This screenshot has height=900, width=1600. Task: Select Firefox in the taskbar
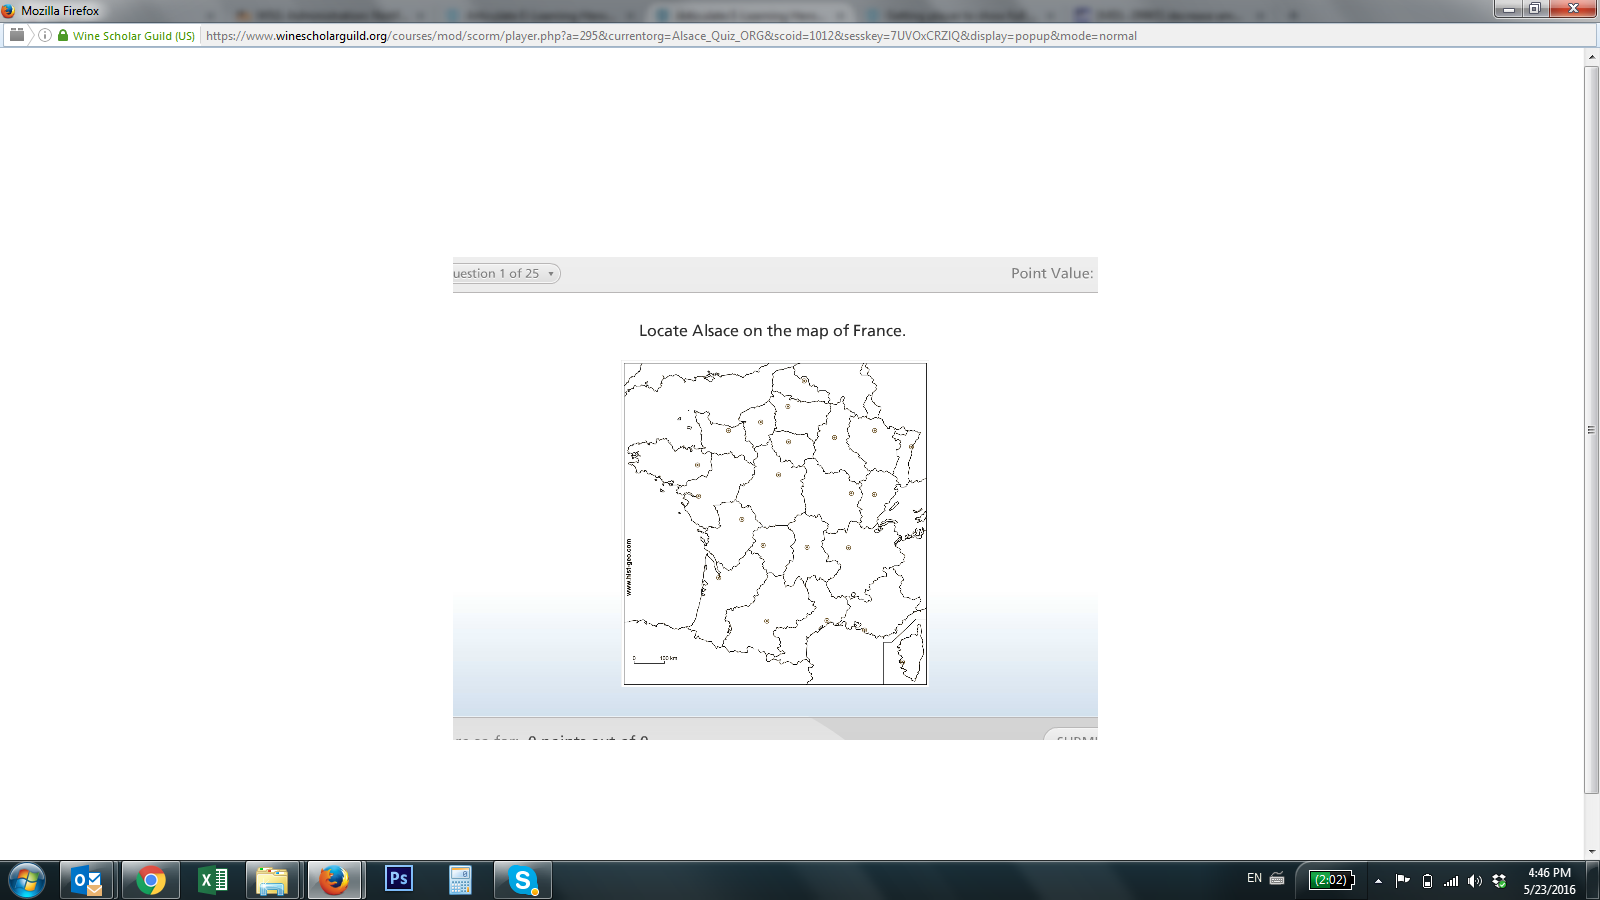[334, 880]
